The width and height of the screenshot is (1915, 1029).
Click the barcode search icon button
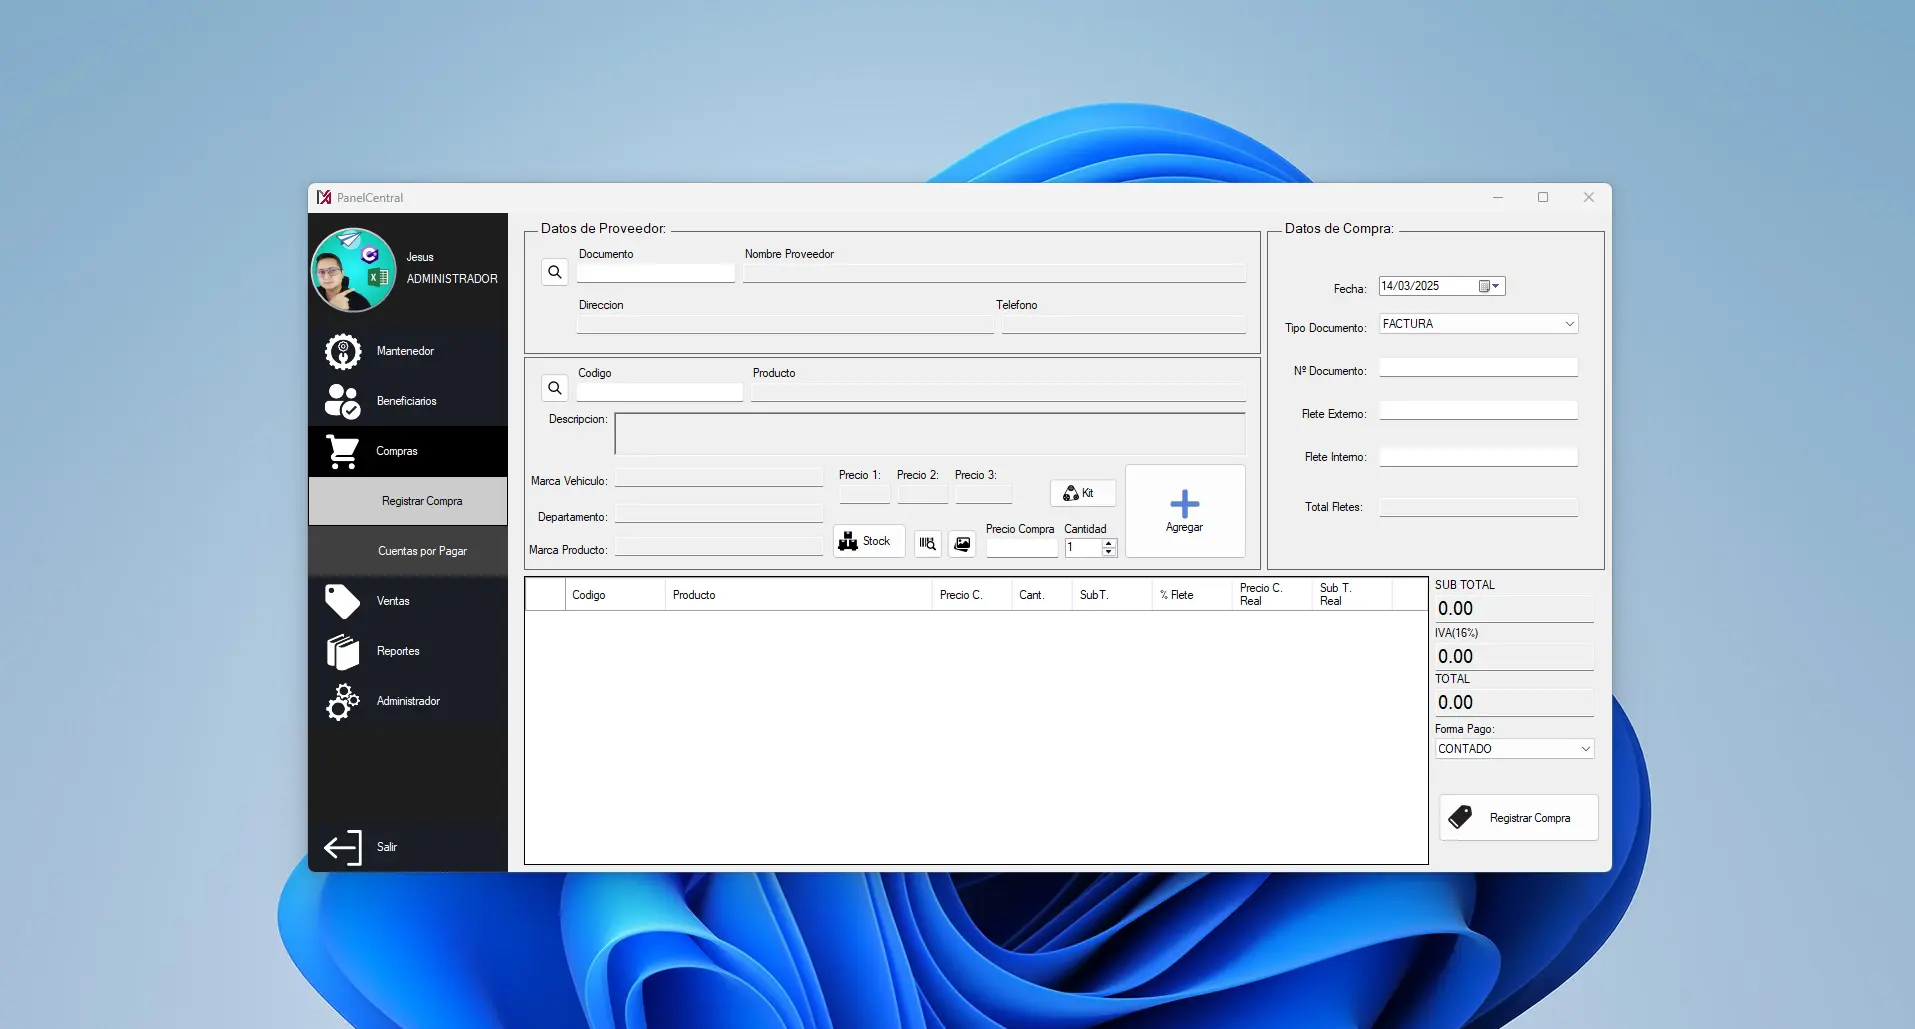coord(928,543)
